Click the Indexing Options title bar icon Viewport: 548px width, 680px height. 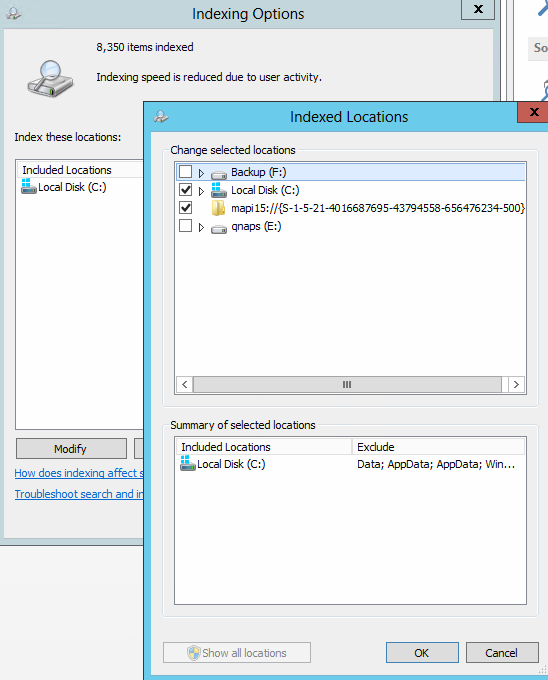point(13,13)
